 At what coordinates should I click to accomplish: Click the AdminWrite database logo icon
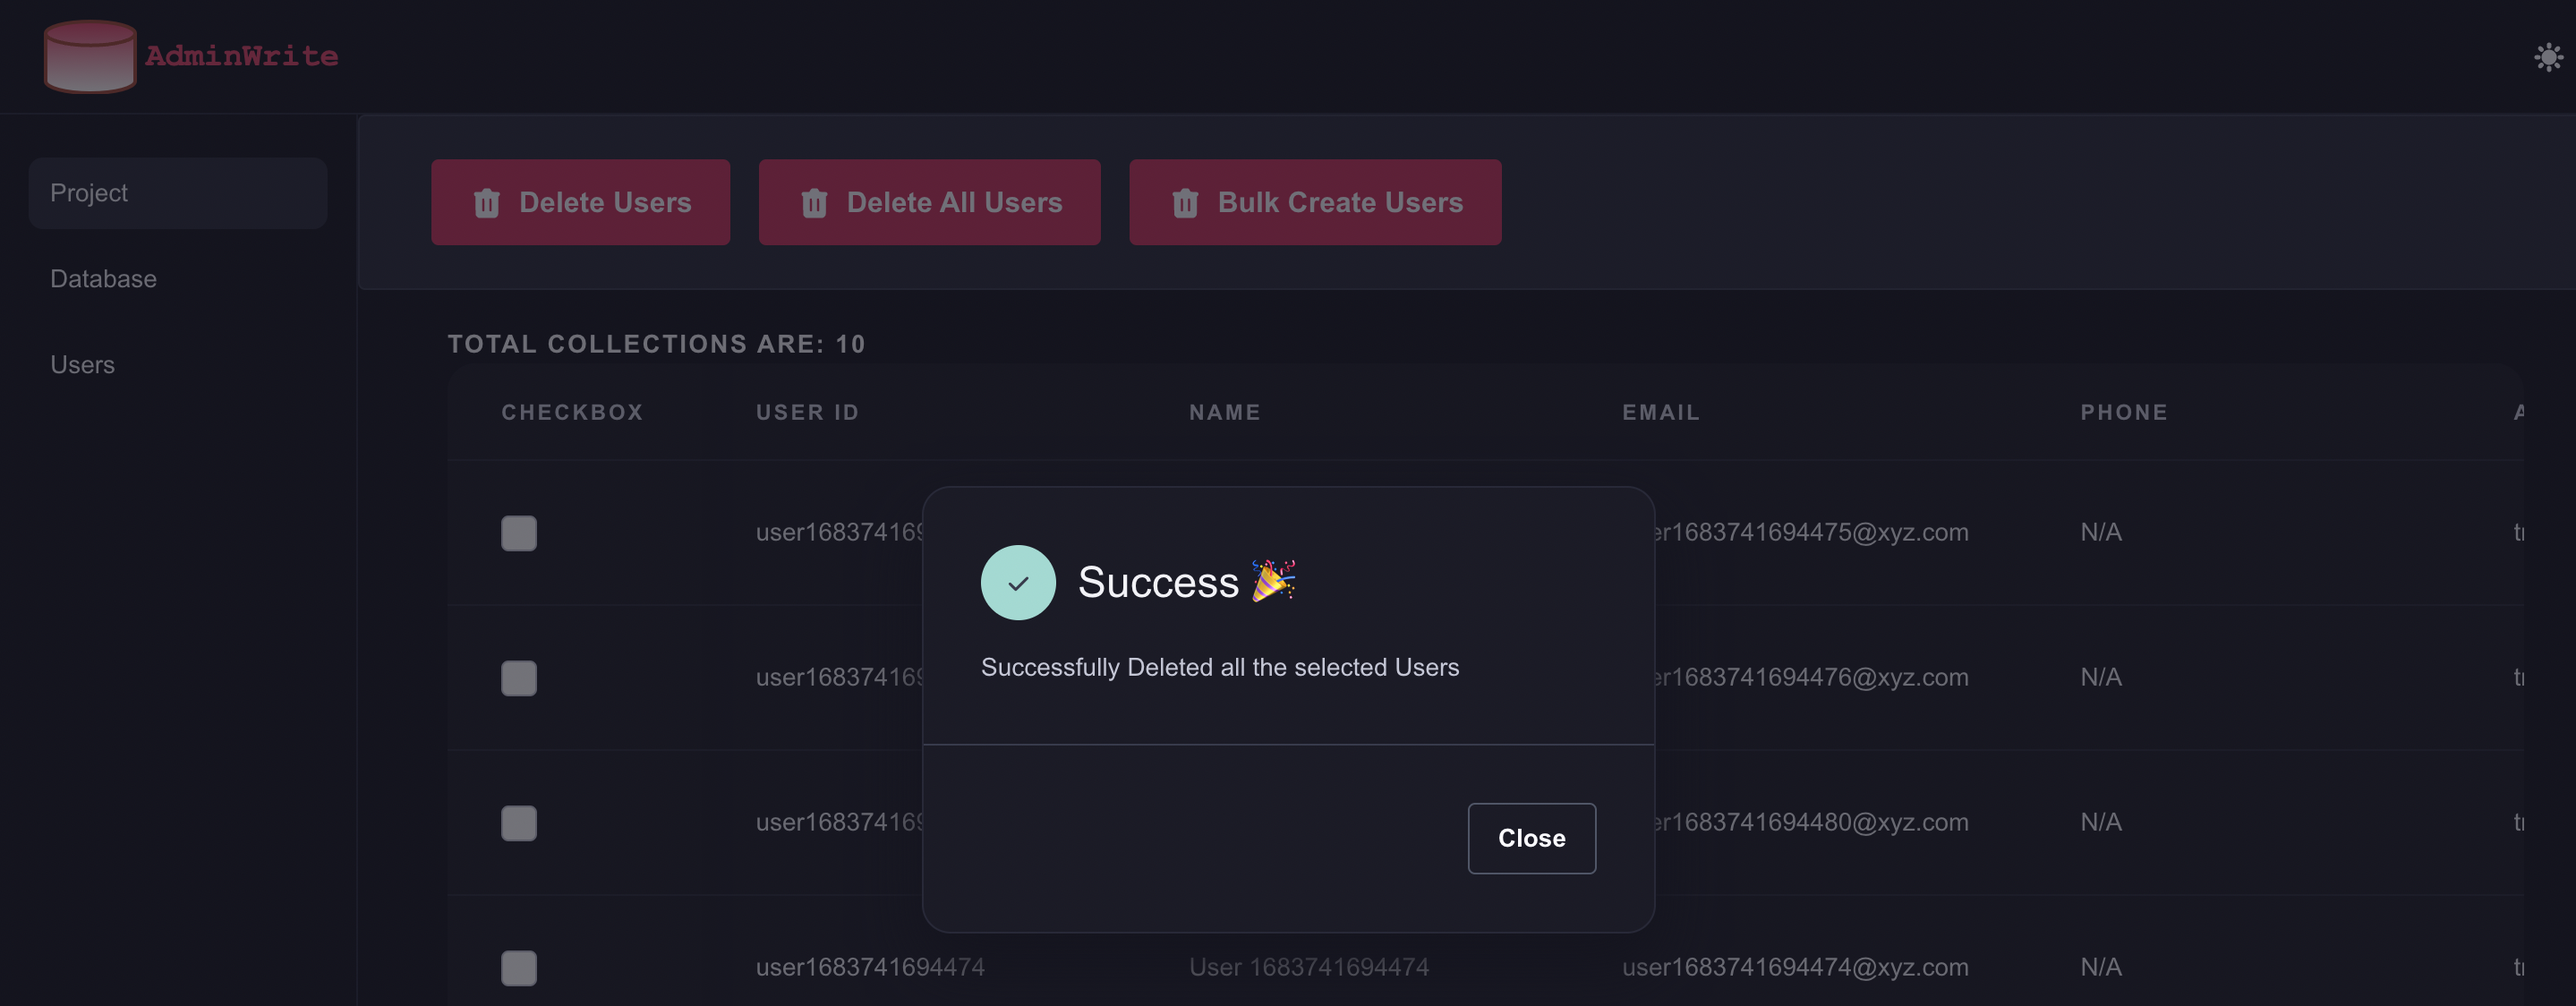point(90,56)
